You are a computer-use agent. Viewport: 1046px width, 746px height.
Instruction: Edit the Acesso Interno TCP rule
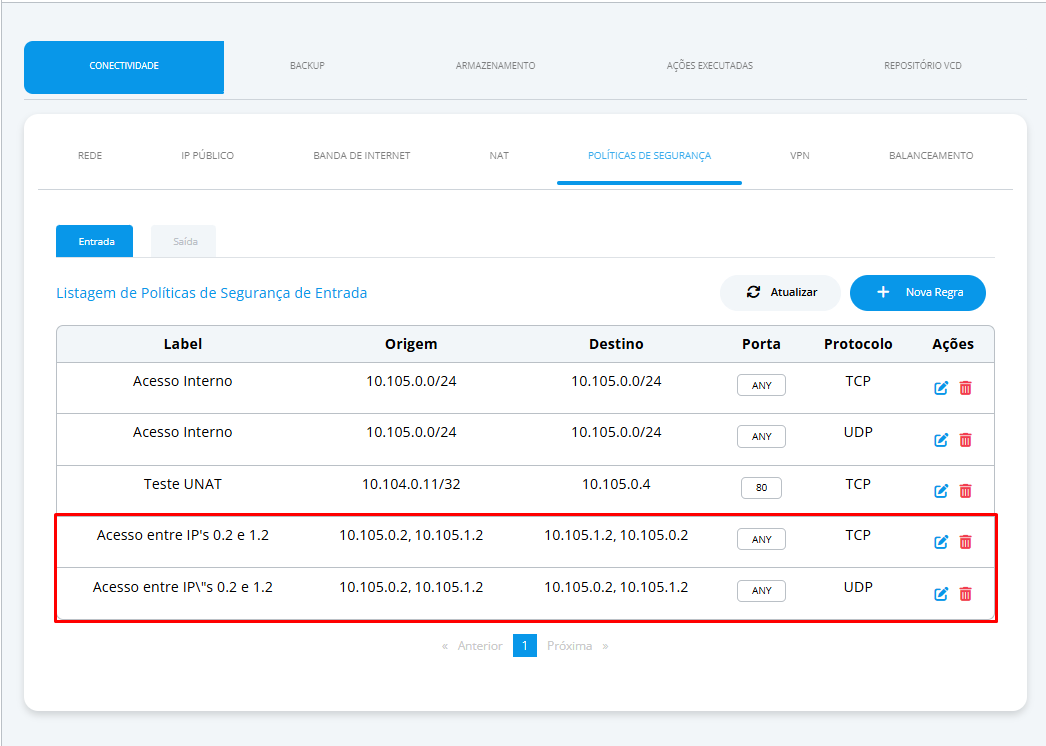pyautogui.click(x=941, y=388)
